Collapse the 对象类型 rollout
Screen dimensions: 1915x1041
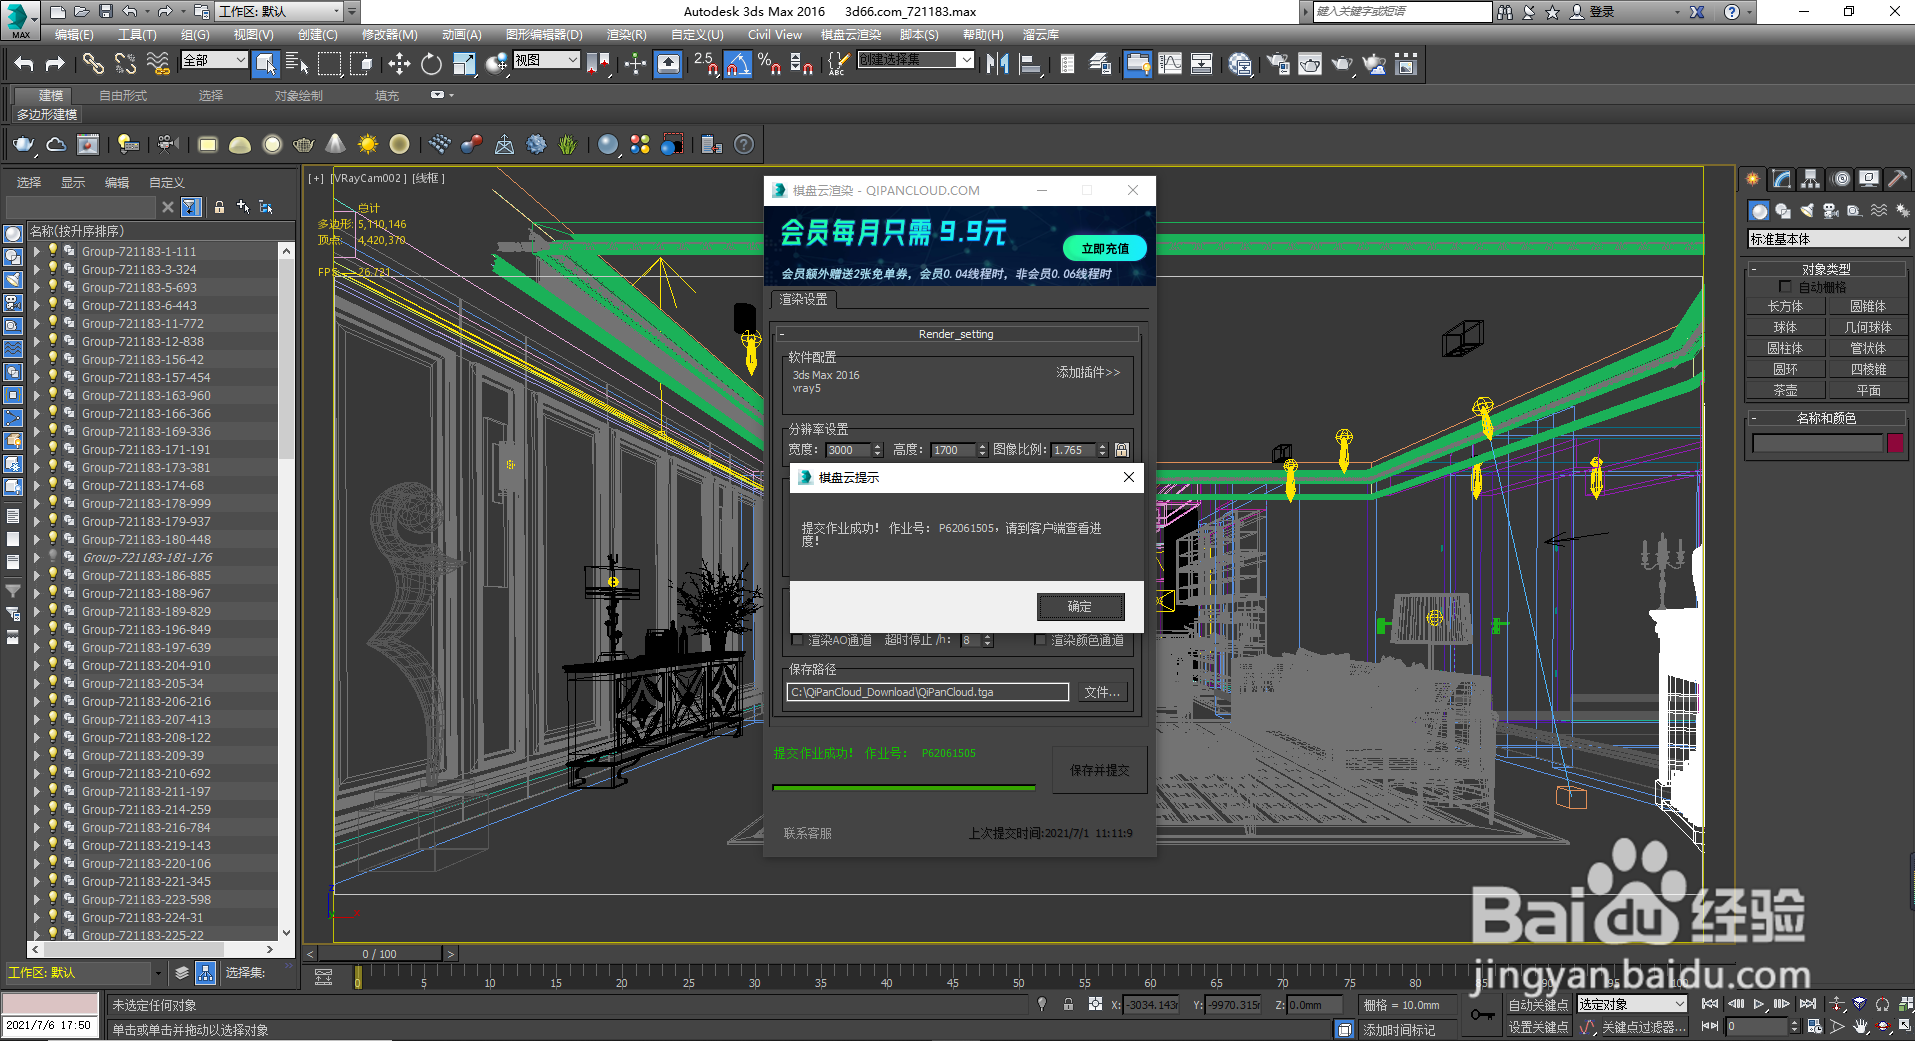coord(1826,269)
